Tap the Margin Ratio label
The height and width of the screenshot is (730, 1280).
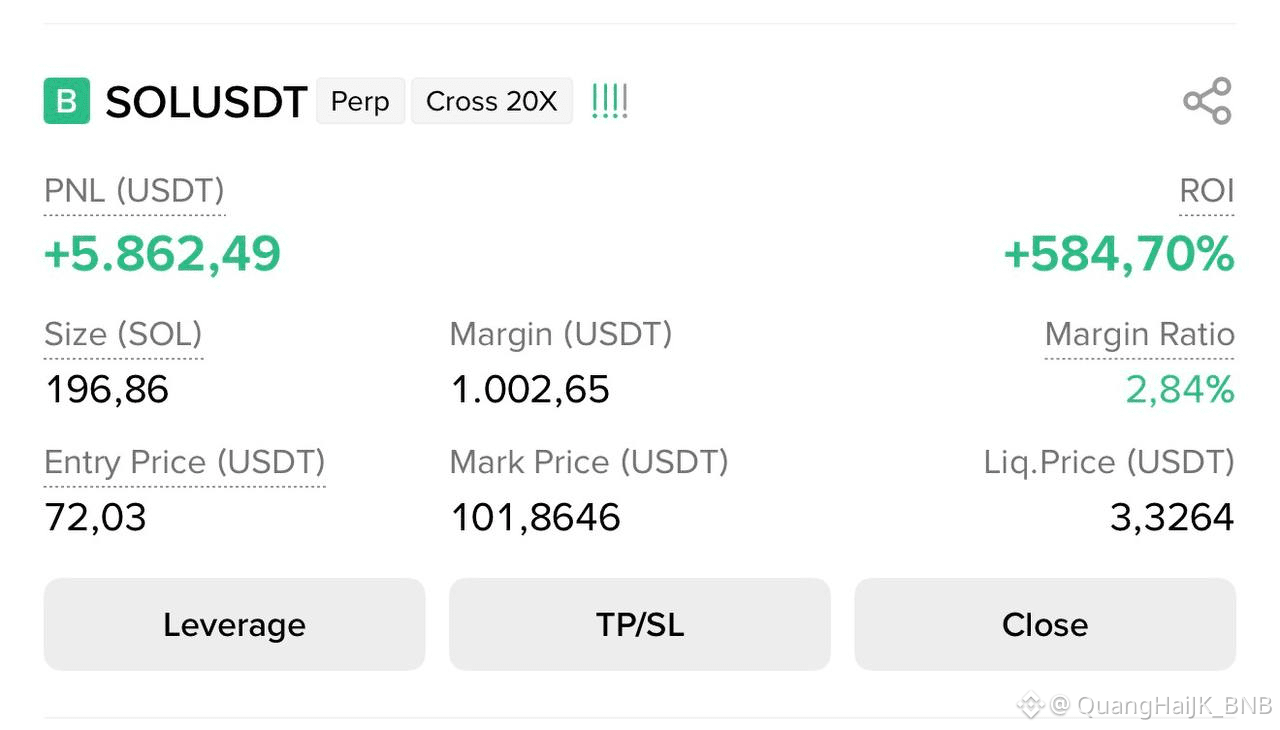point(1140,334)
